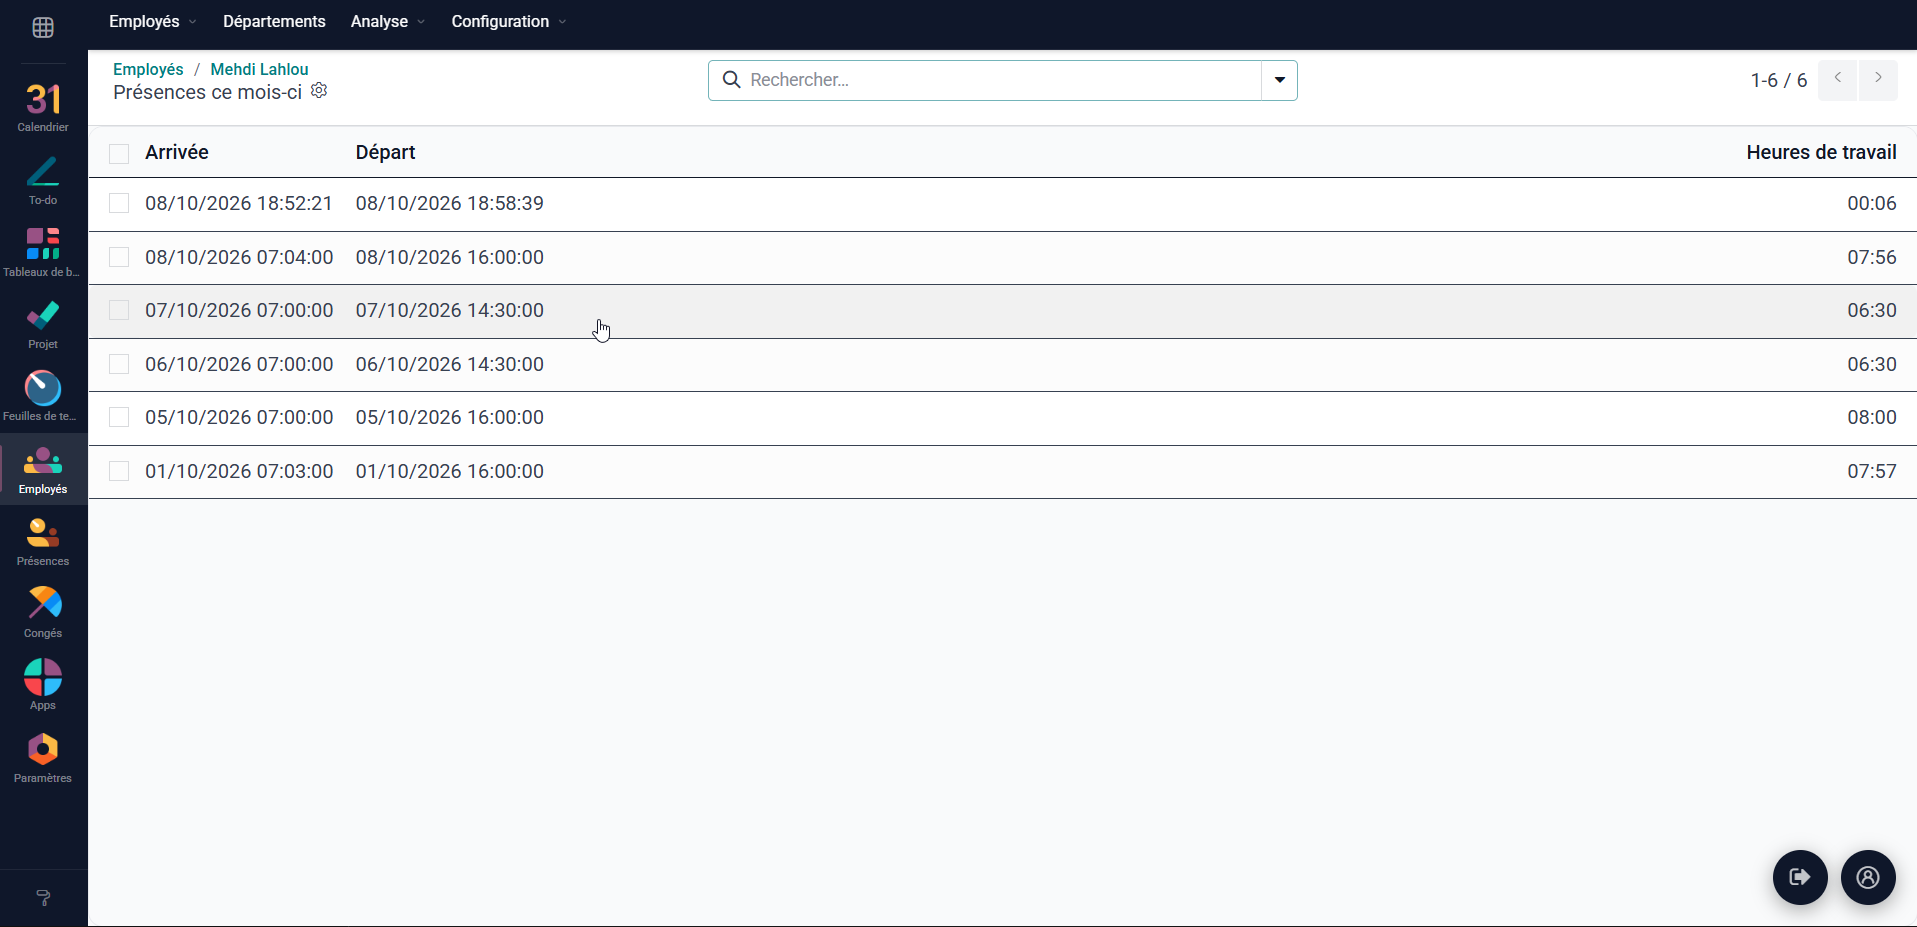Expand the Configuration menu
The height and width of the screenshot is (927, 1917).
click(x=509, y=21)
